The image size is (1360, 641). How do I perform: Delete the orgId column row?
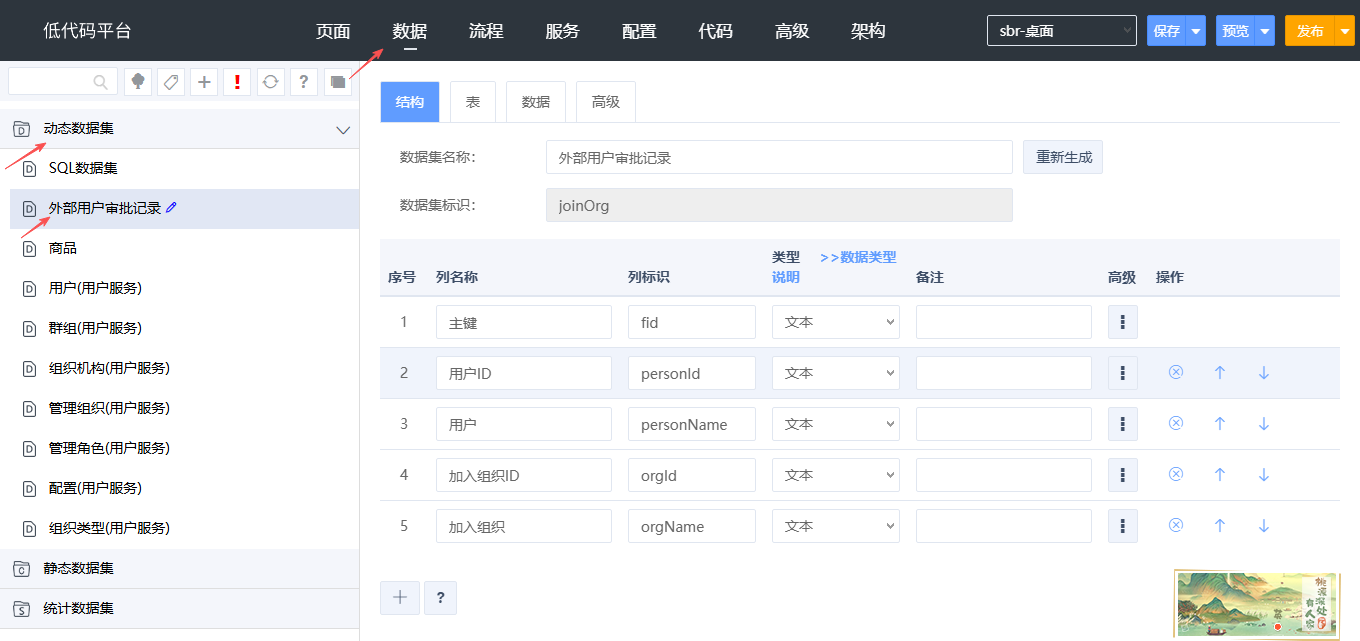[1176, 475]
